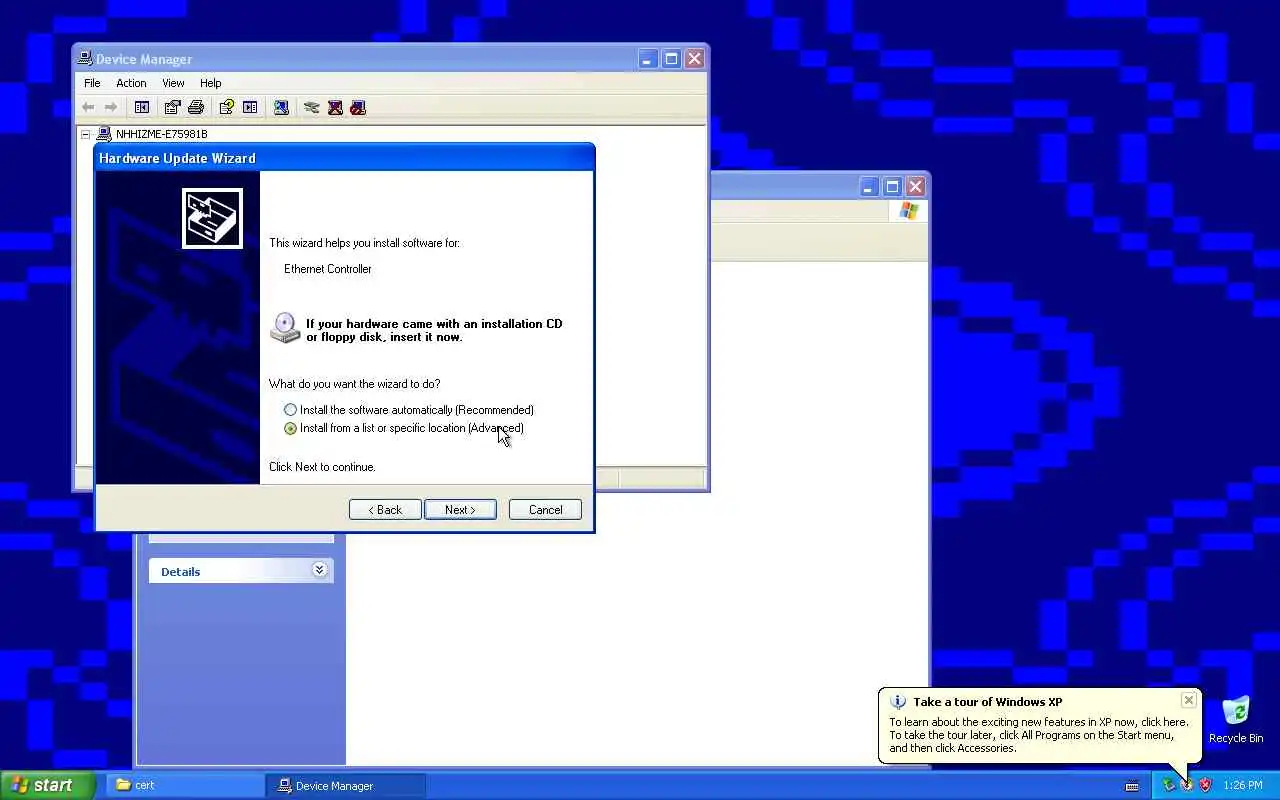
Task: Open the View menu
Action: [173, 83]
